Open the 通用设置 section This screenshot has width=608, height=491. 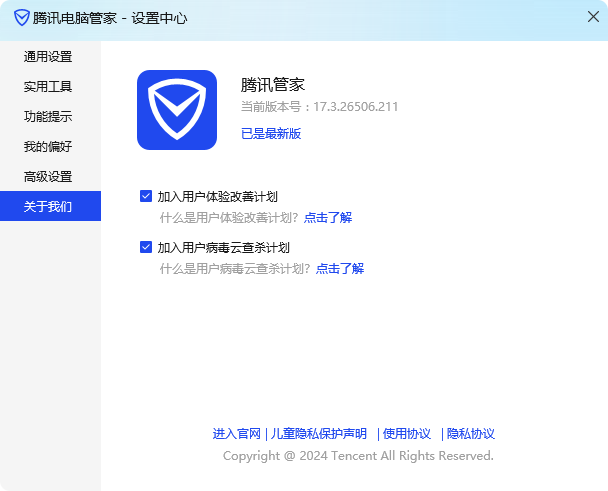pos(50,57)
